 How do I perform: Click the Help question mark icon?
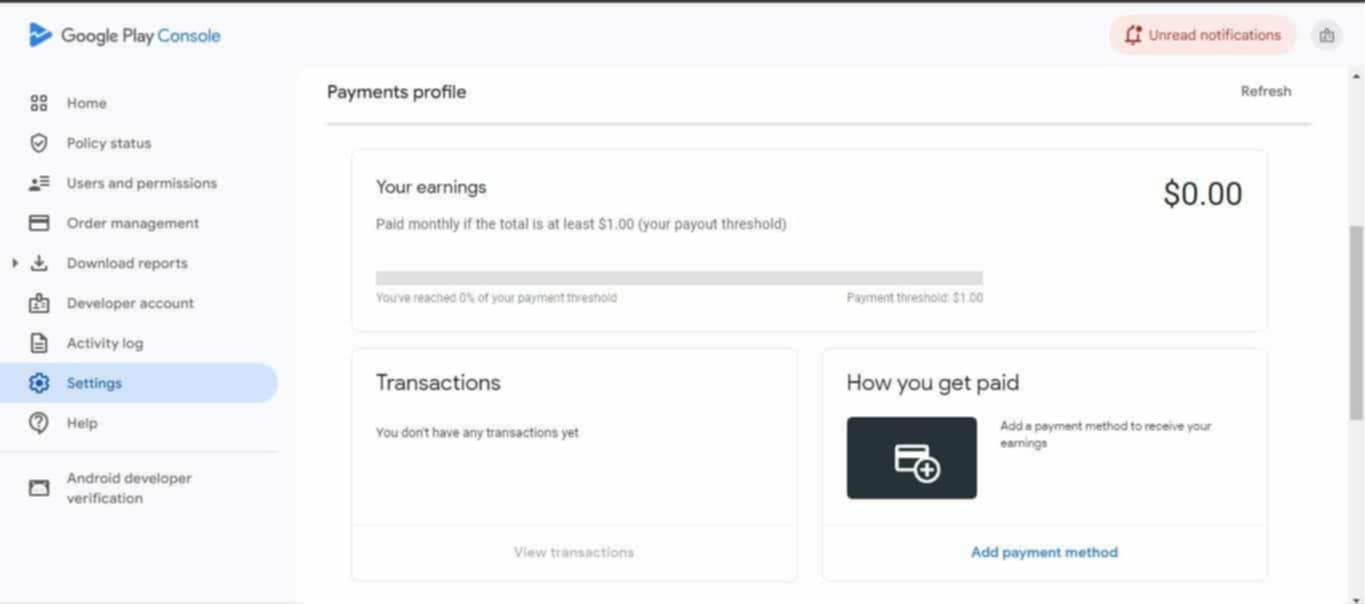click(39, 423)
